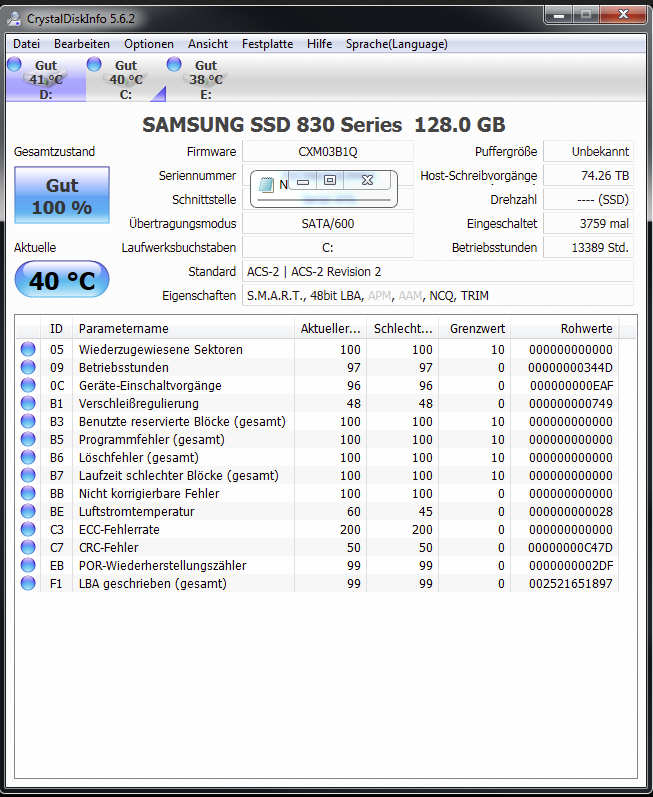Image resolution: width=653 pixels, height=797 pixels.
Task: Click the ECC-Fehlerrate parameter name
Action: pyautogui.click(x=119, y=530)
